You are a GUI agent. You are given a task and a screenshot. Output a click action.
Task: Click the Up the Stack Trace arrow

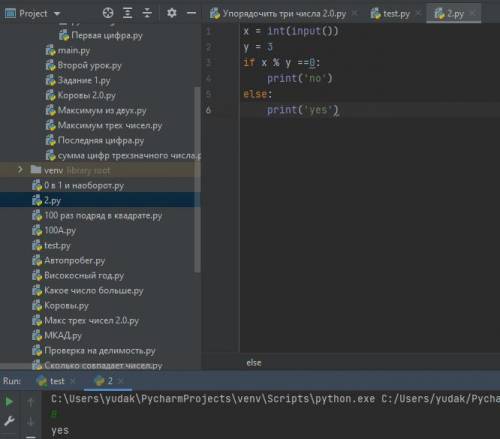[31, 402]
